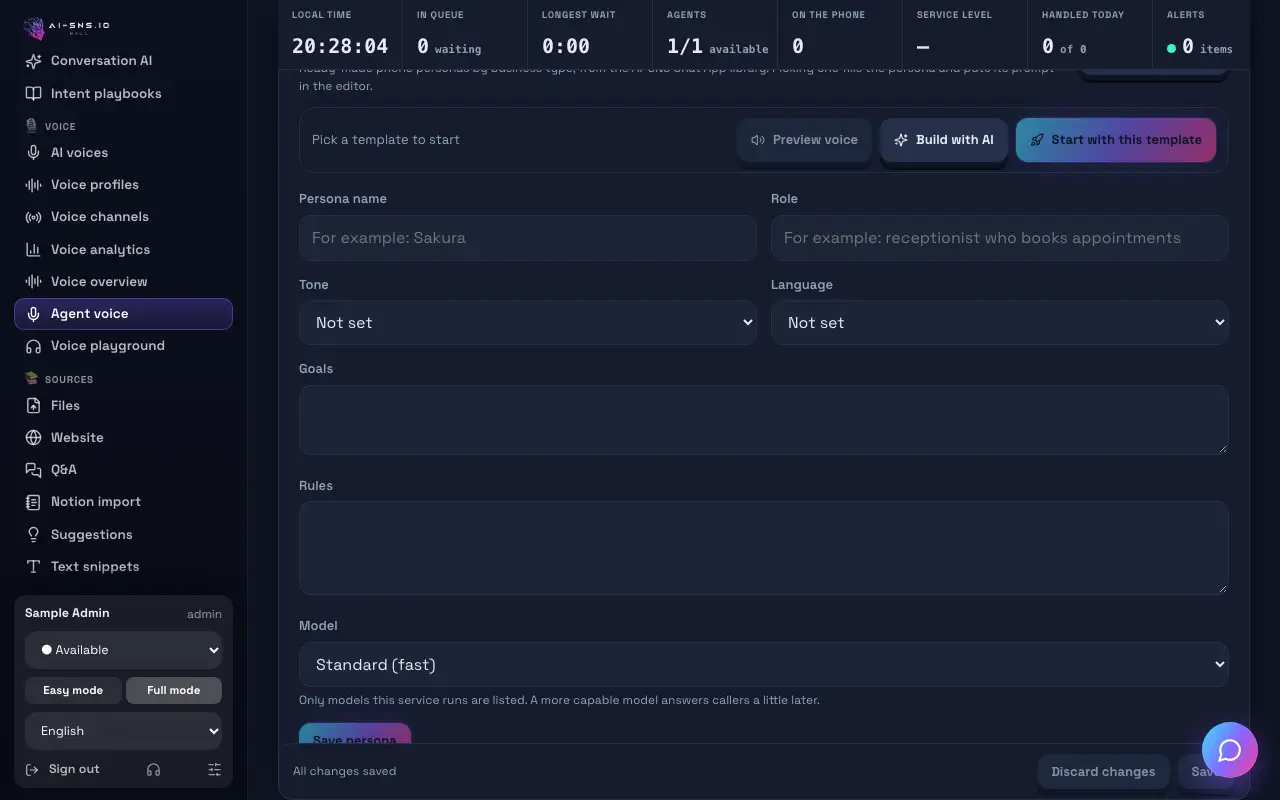This screenshot has height=800, width=1280.
Task: Click the Notion import document icon
Action: point(33,502)
